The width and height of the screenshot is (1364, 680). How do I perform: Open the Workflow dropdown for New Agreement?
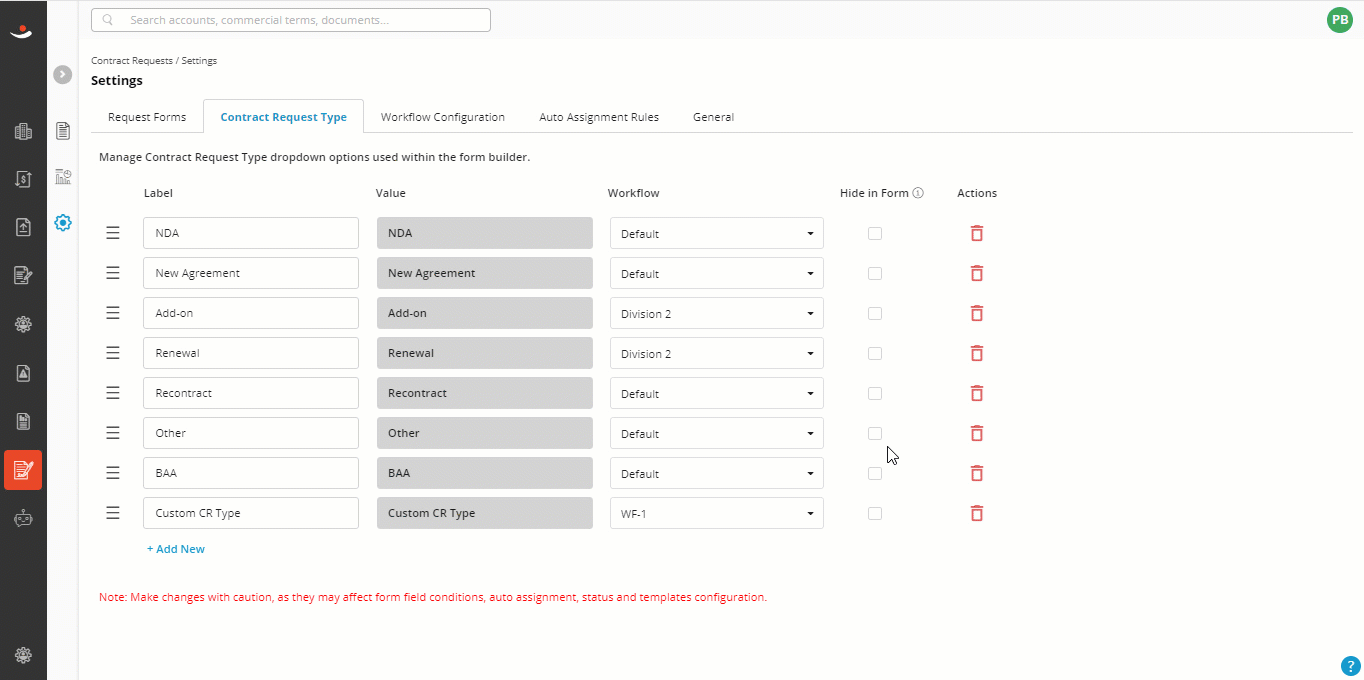pos(717,273)
